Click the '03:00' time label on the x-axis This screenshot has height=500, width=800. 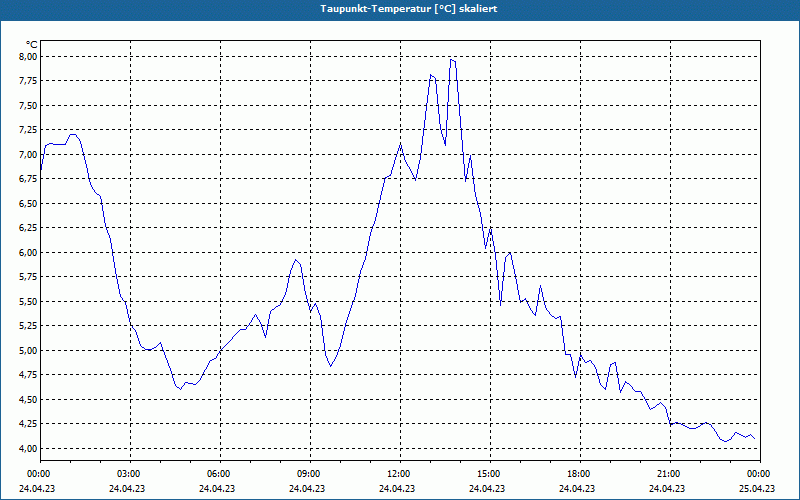coord(131,474)
